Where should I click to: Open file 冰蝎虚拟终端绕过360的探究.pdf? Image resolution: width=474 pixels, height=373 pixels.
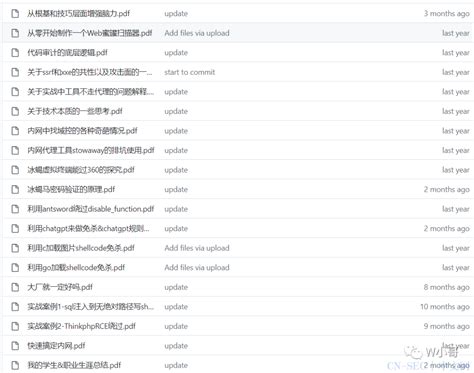(x=81, y=170)
